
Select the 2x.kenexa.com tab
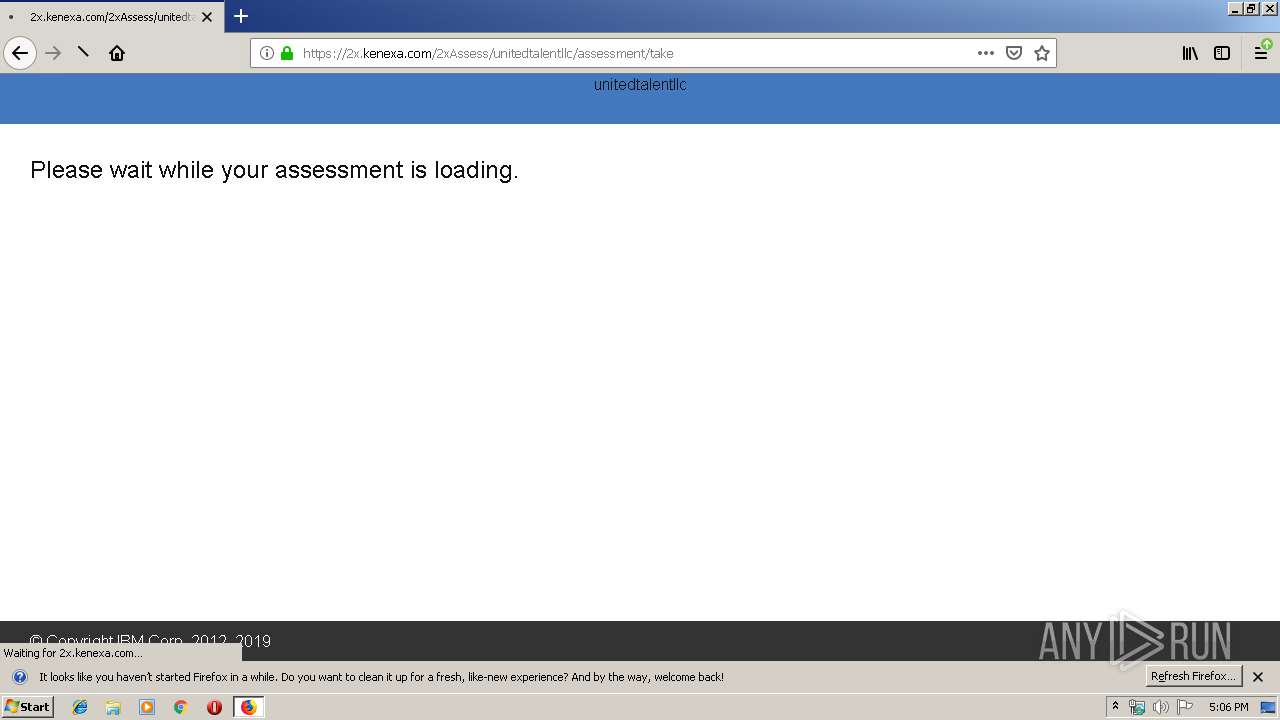point(112,17)
